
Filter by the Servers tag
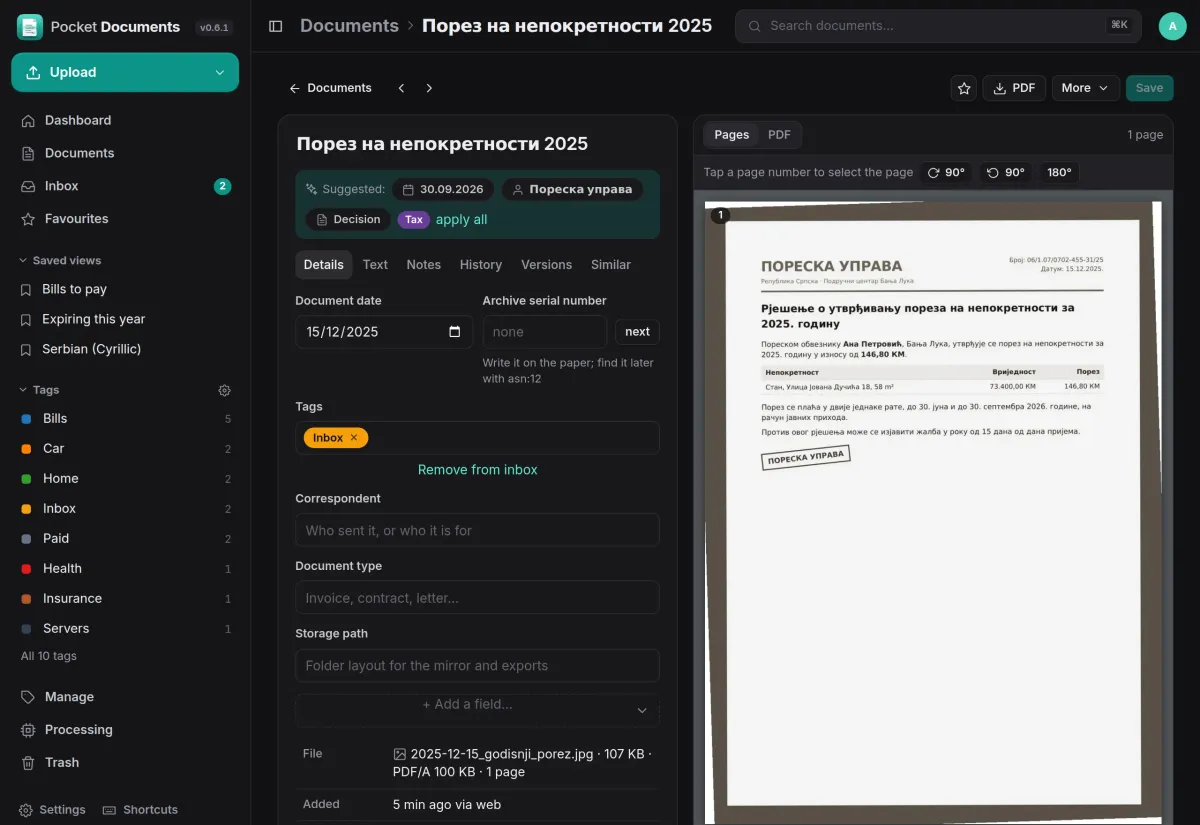125,629
